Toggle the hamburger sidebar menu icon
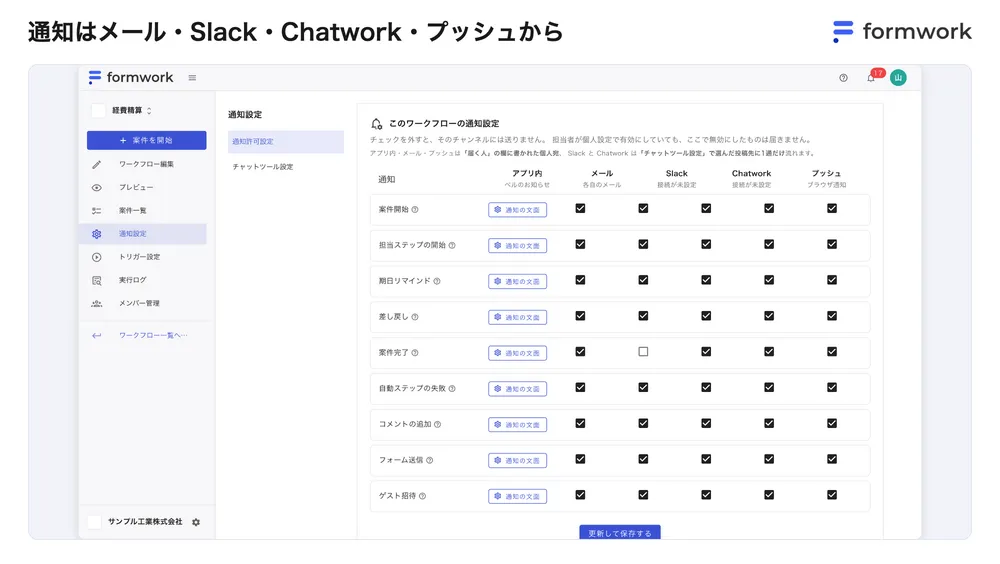This screenshot has width=1000, height=564. 192,78
